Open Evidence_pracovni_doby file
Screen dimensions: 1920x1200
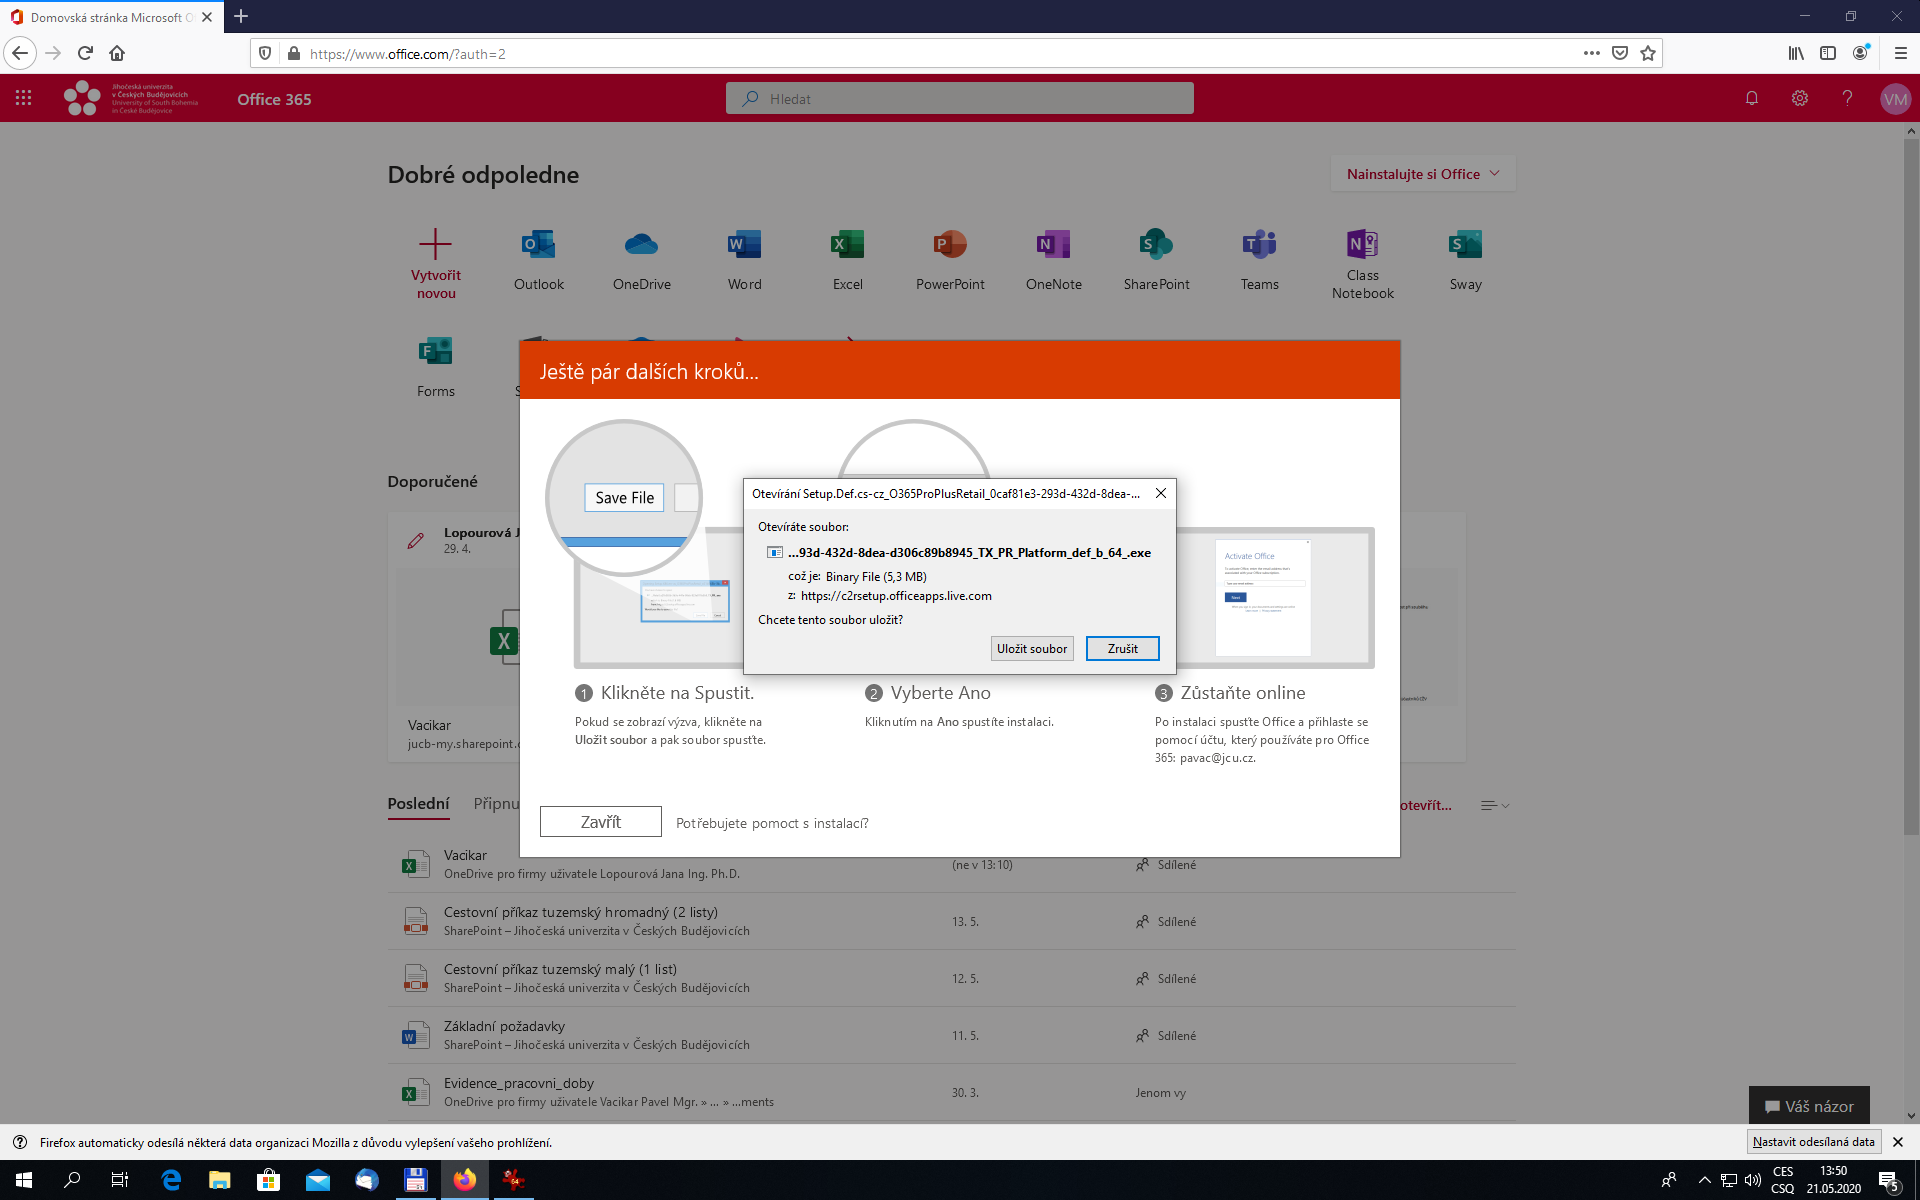point(519,1083)
